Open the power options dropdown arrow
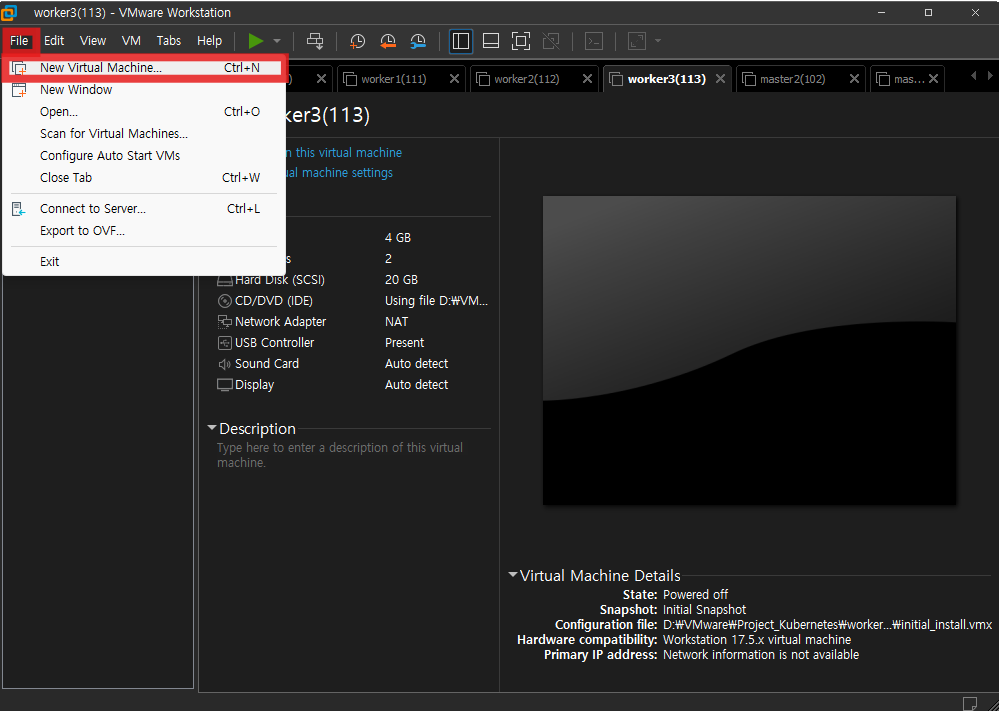Image resolution: width=999 pixels, height=711 pixels. [277, 41]
